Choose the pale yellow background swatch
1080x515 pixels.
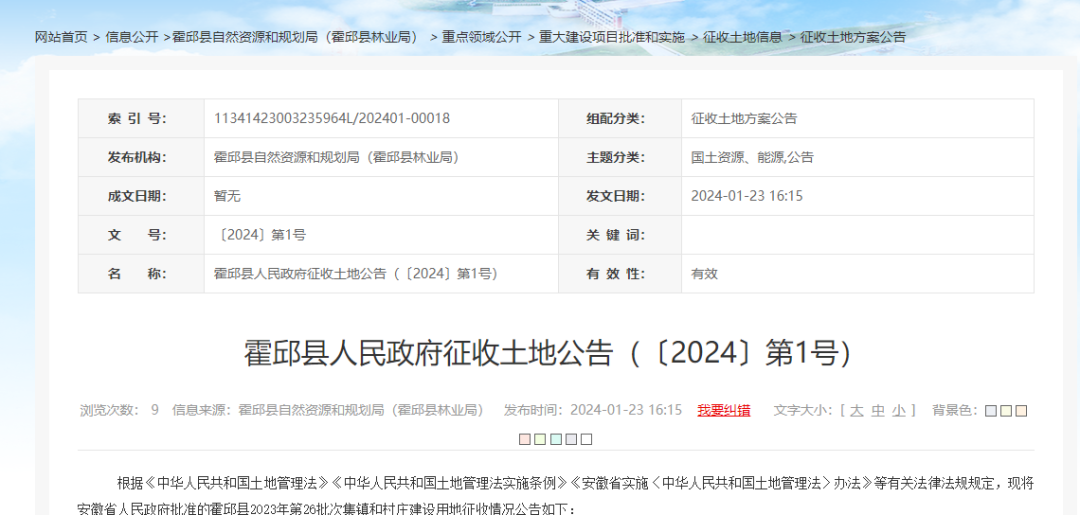pyautogui.click(x=1006, y=411)
